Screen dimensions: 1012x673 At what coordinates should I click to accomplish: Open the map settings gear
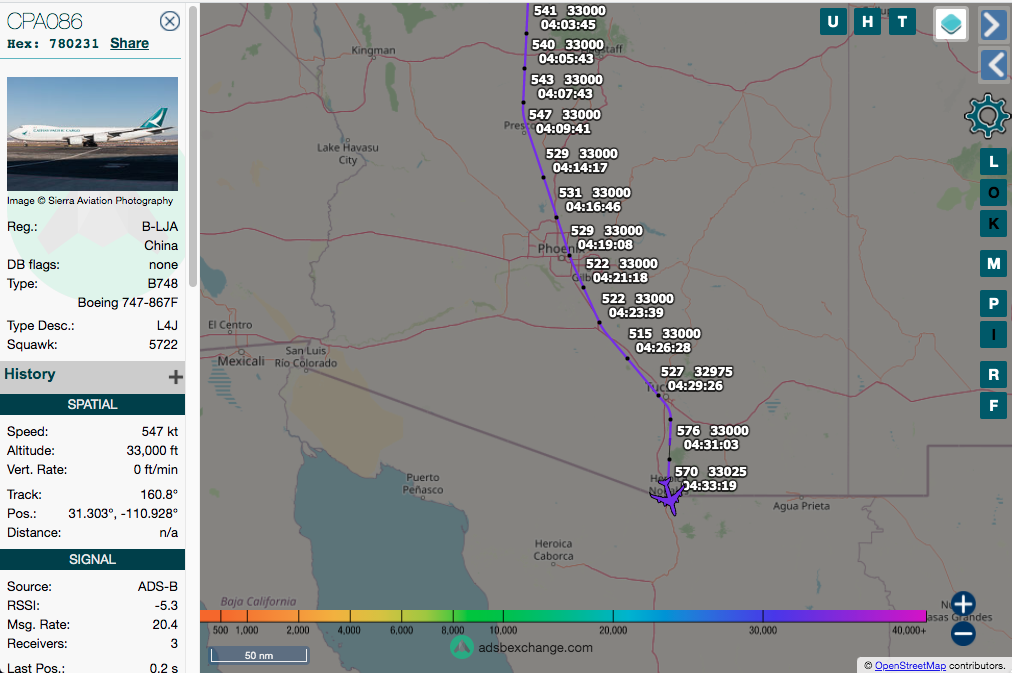tap(987, 116)
